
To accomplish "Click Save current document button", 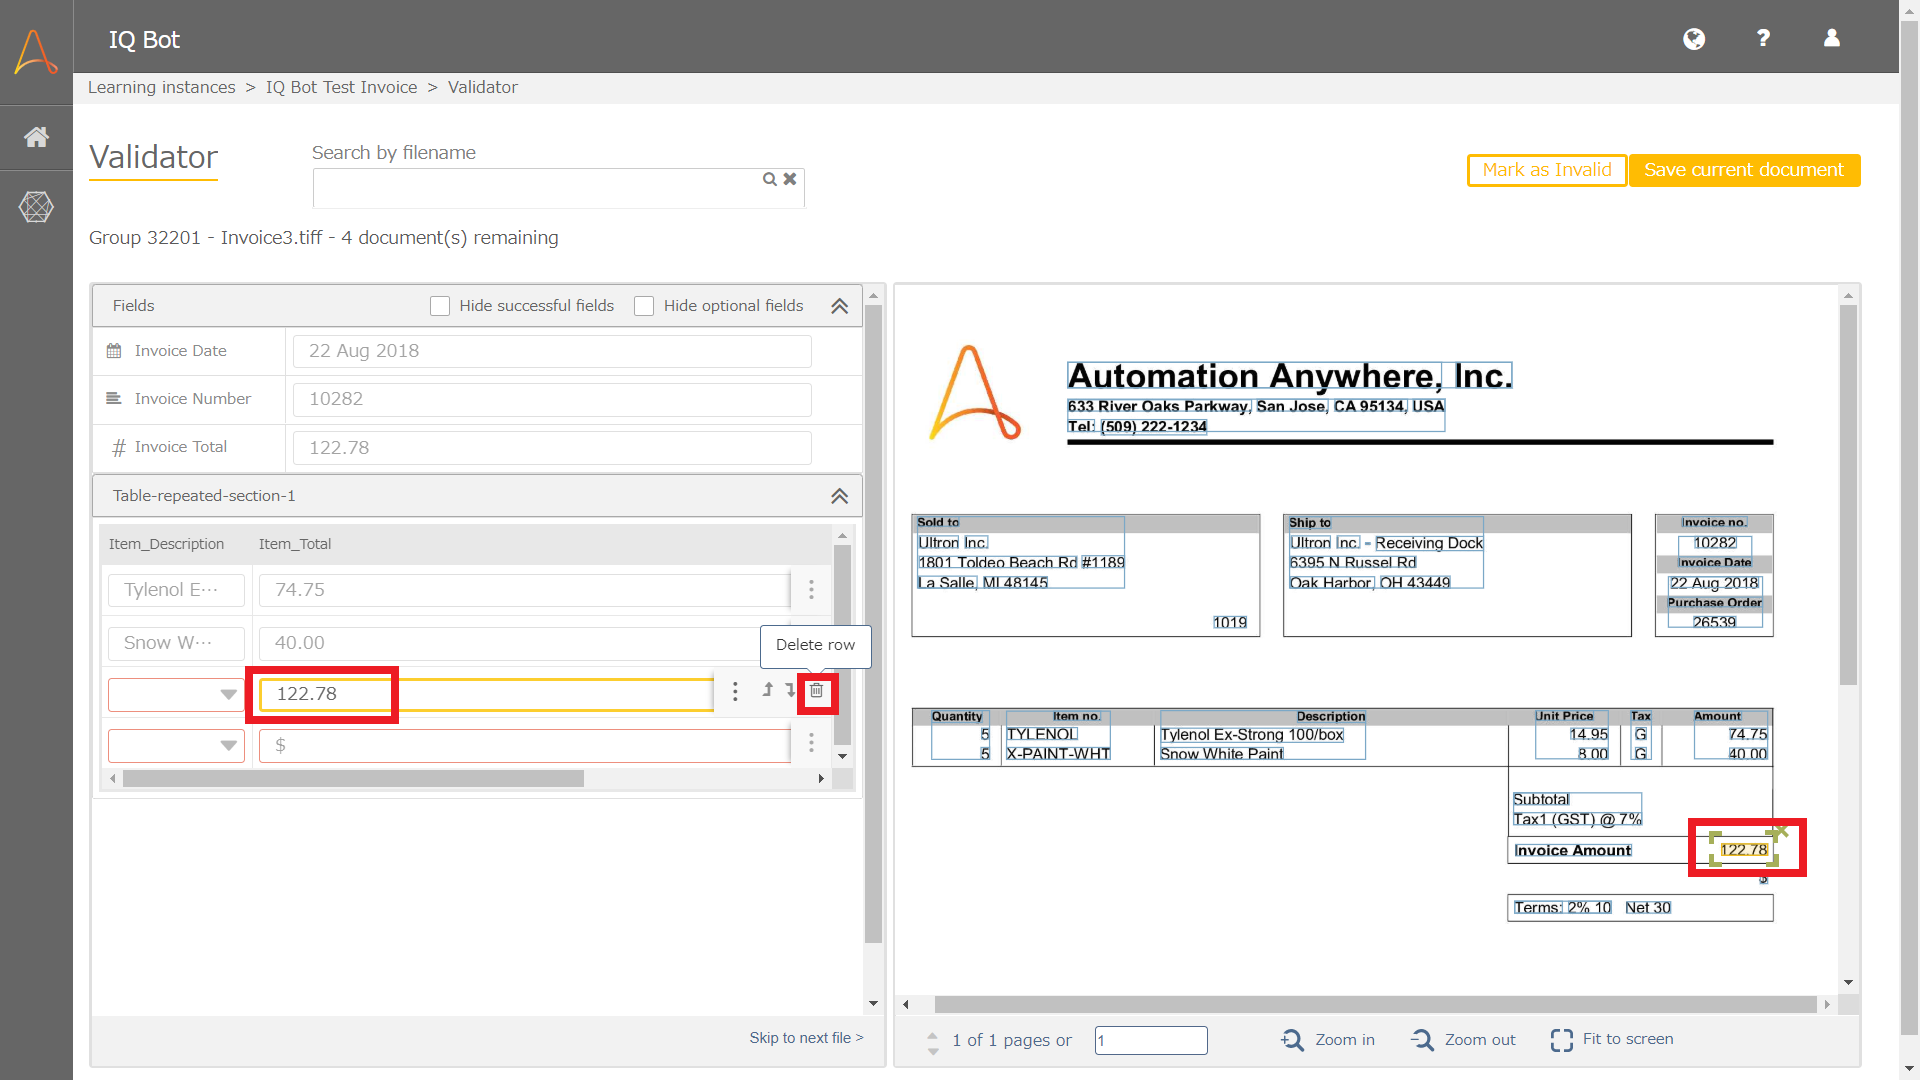I will (x=1744, y=170).
